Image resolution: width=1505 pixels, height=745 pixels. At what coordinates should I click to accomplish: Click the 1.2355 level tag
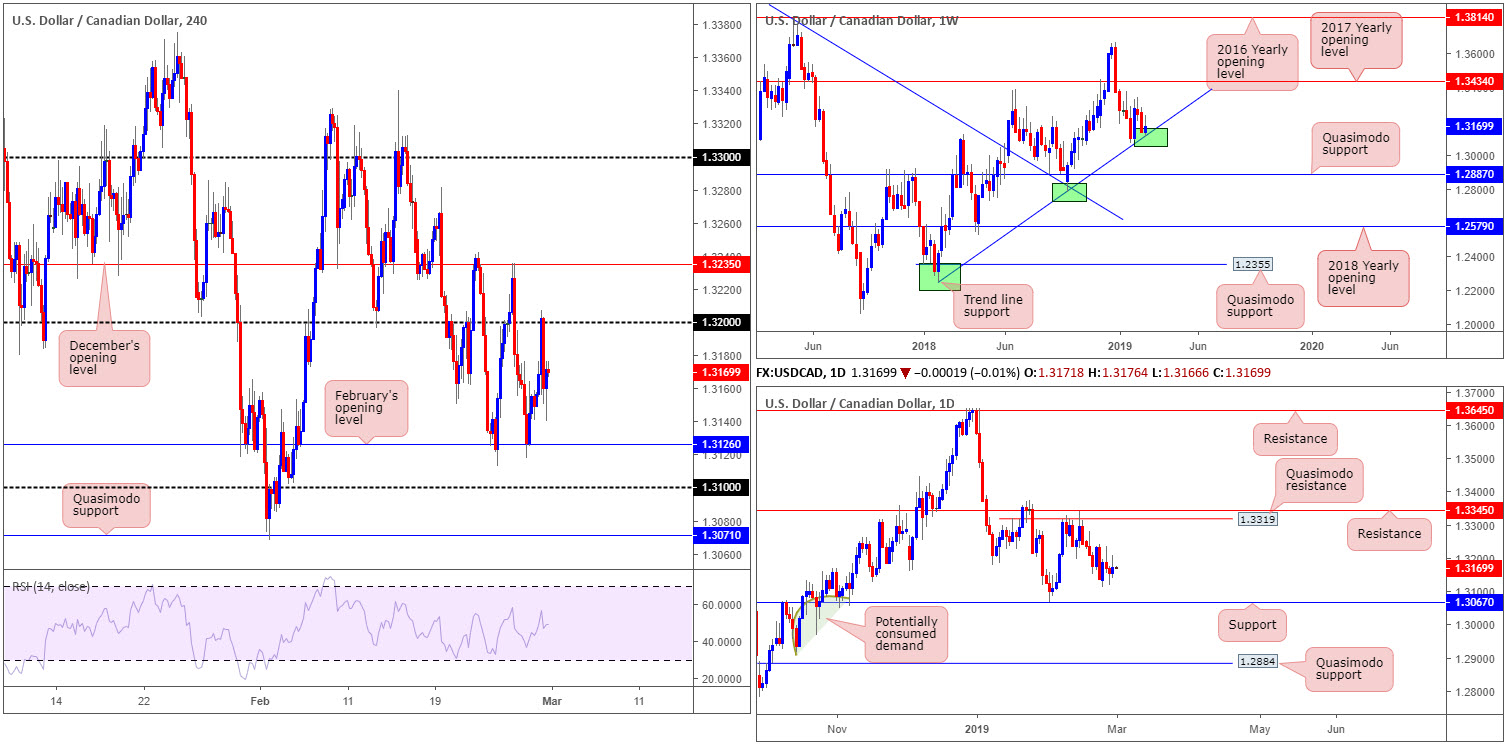[1253, 265]
